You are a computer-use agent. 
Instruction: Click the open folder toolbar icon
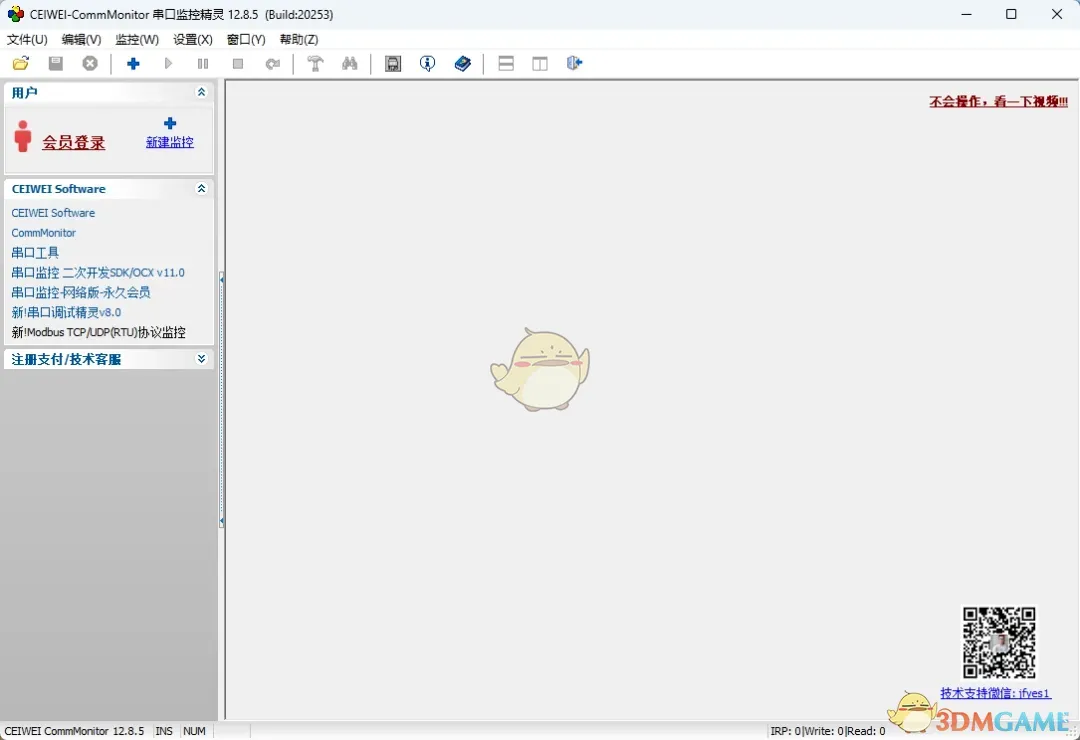pyautogui.click(x=20, y=64)
